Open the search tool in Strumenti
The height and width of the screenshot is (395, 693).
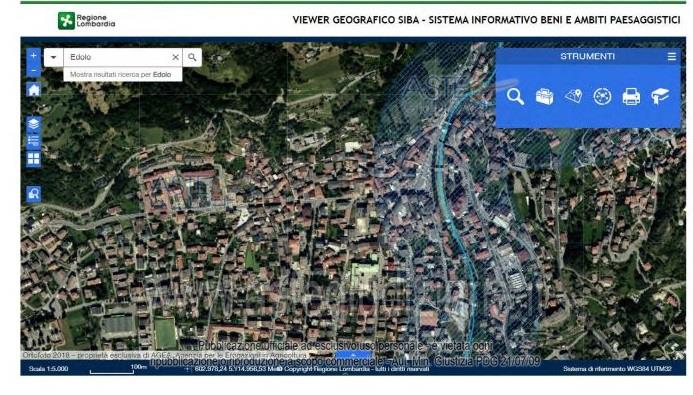click(x=515, y=96)
